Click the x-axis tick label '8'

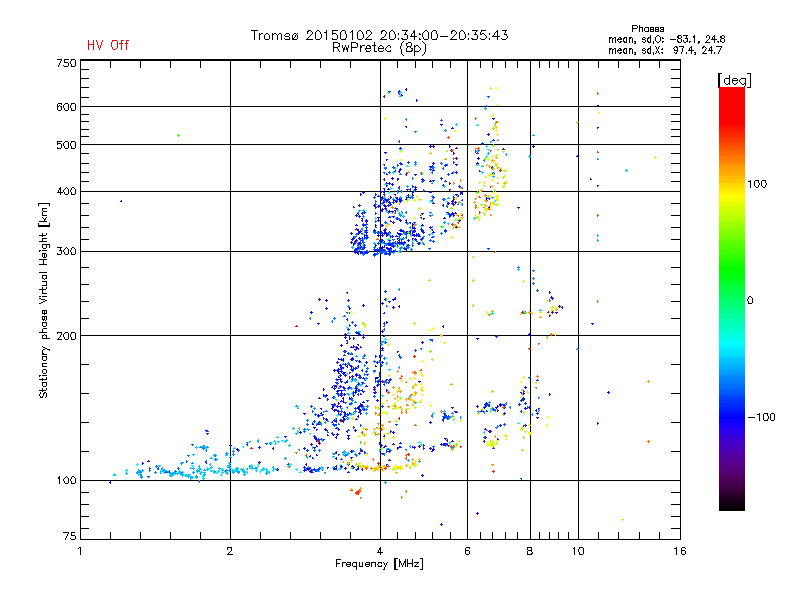pyautogui.click(x=530, y=551)
